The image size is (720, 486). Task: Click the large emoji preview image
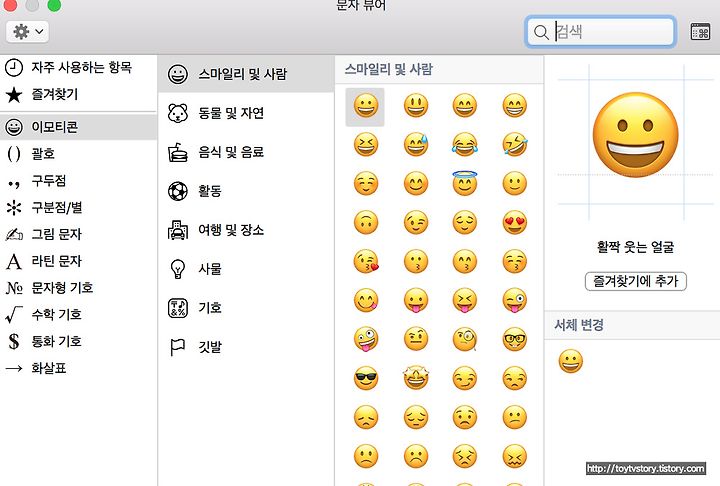(x=636, y=135)
